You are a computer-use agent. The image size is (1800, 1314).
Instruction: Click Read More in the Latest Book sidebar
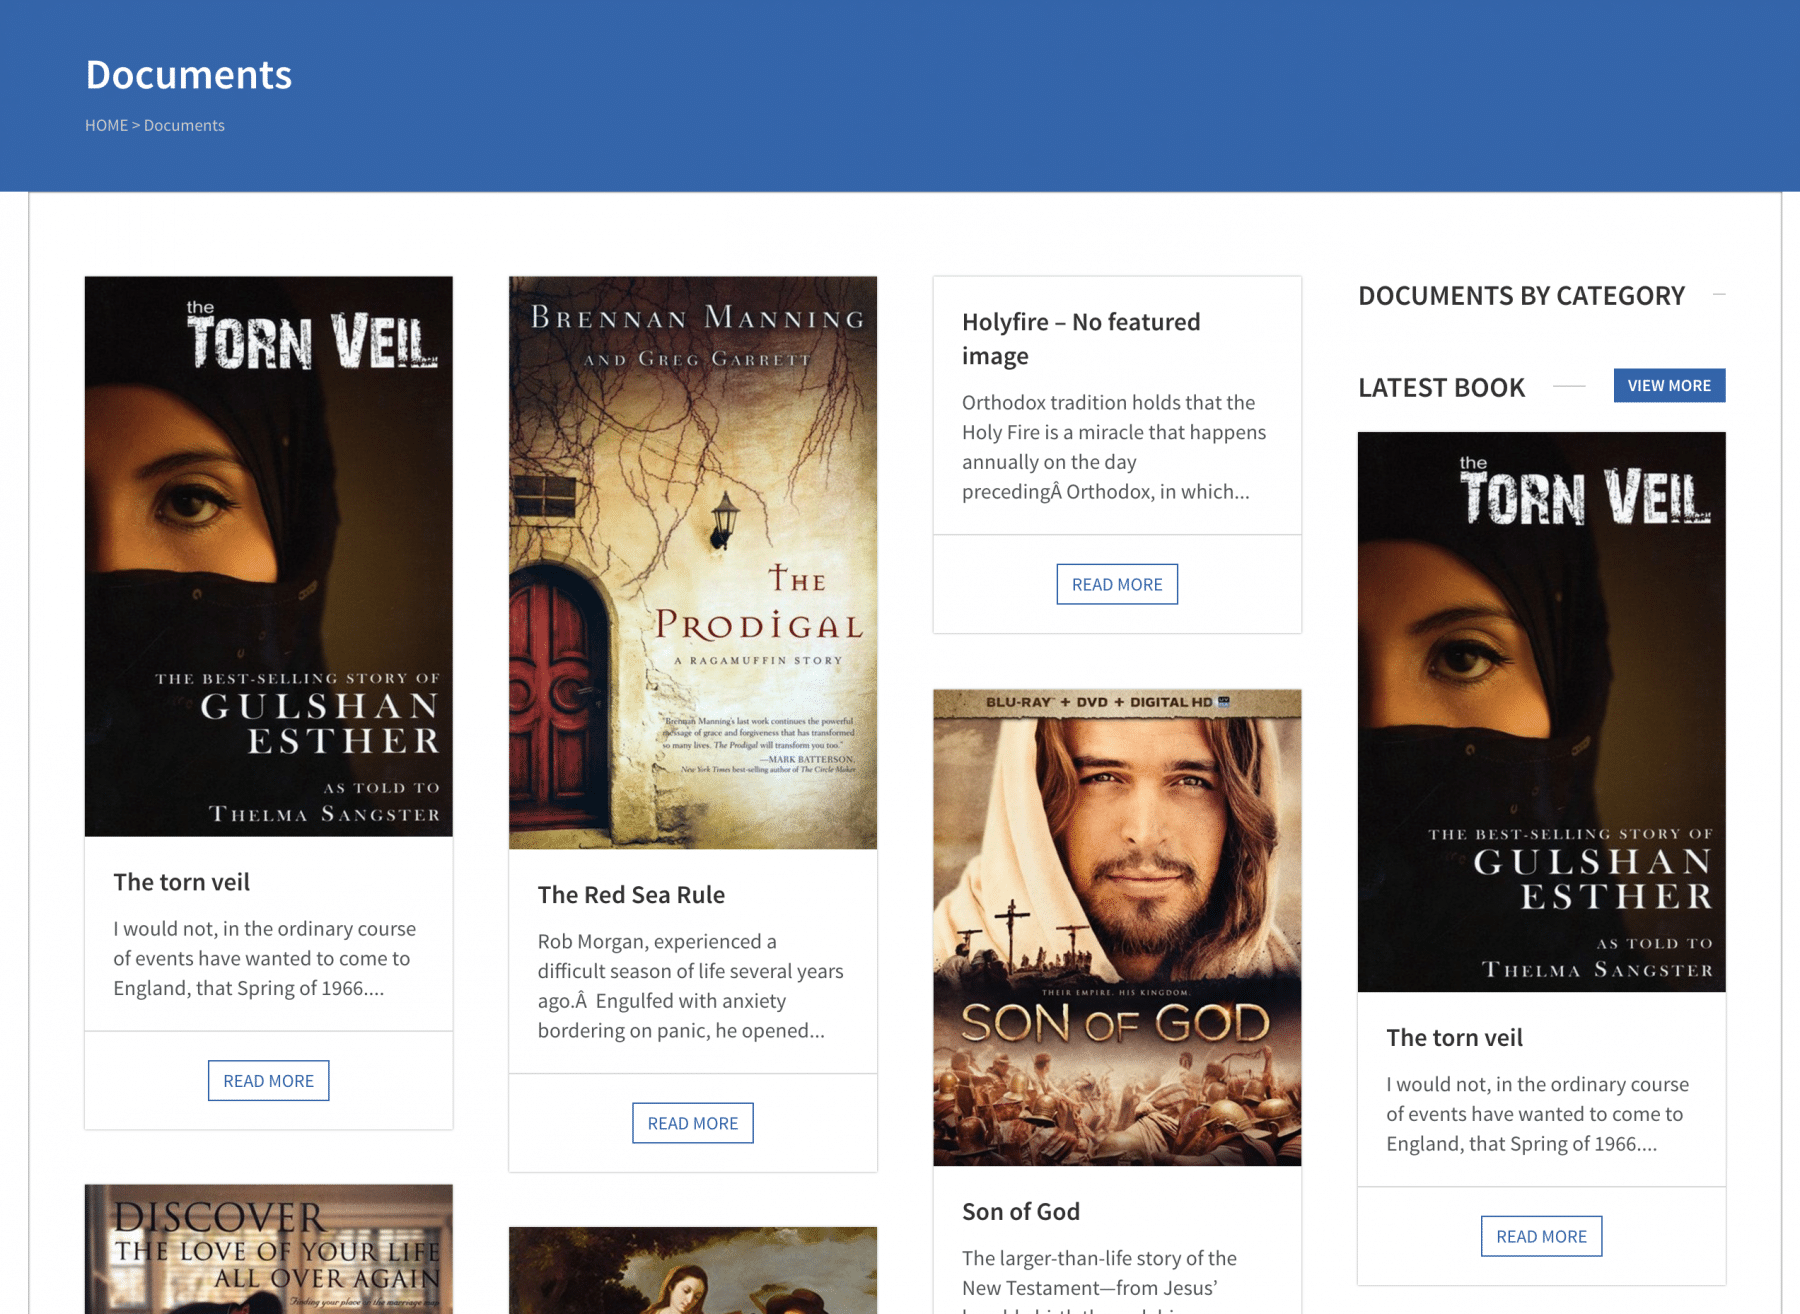click(1540, 1236)
